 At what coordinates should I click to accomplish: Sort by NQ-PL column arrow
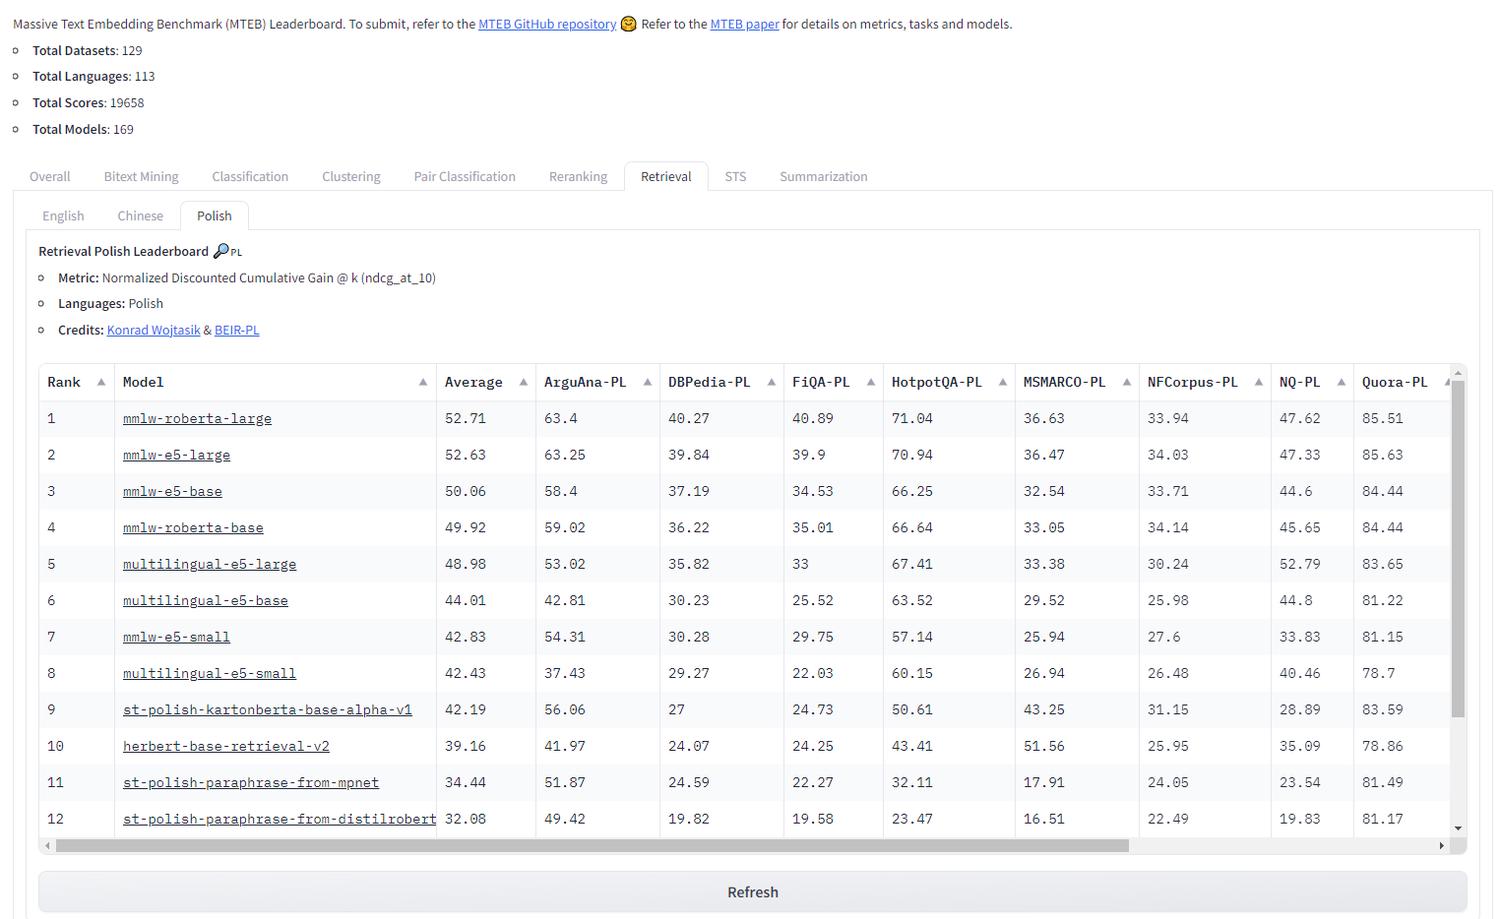click(1341, 382)
